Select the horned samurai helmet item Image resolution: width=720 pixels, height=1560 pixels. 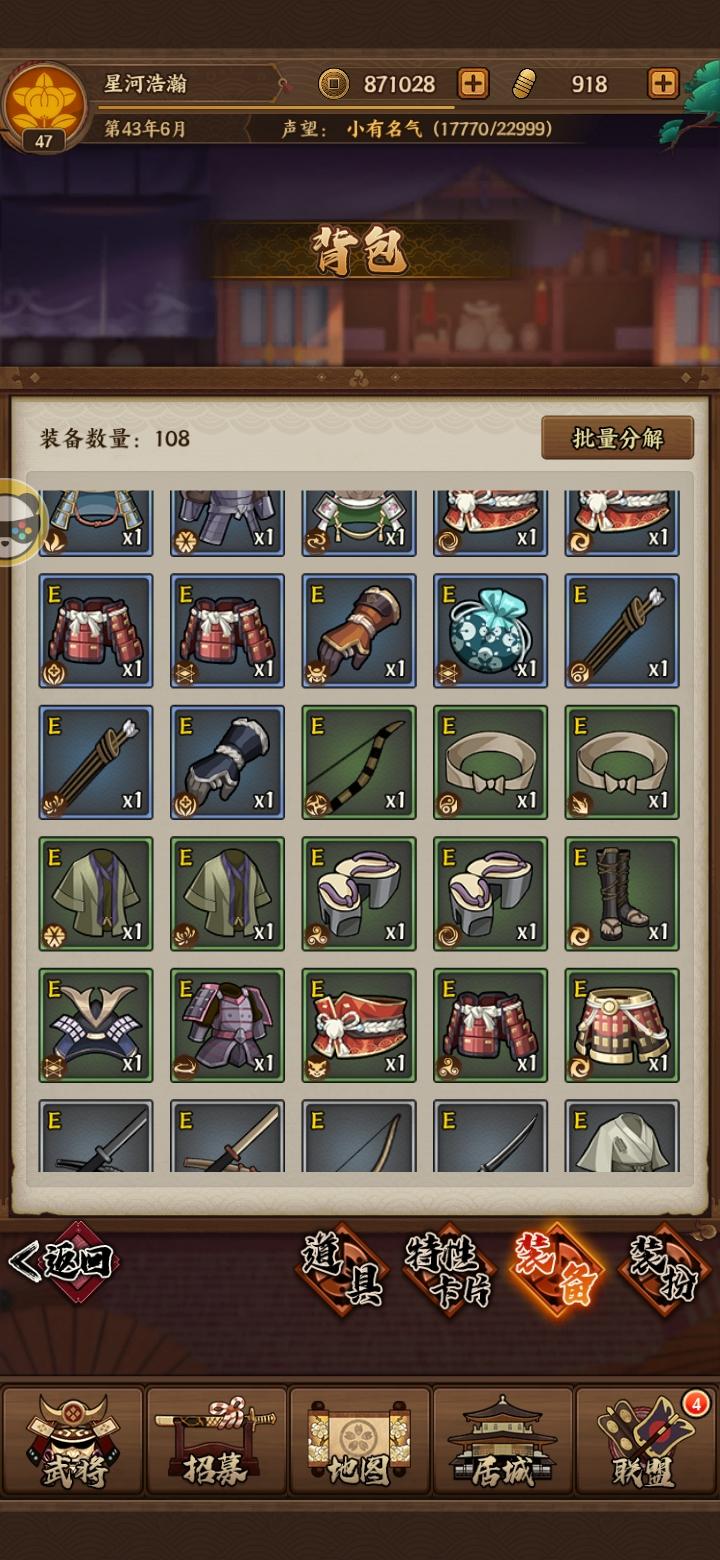coord(96,1025)
